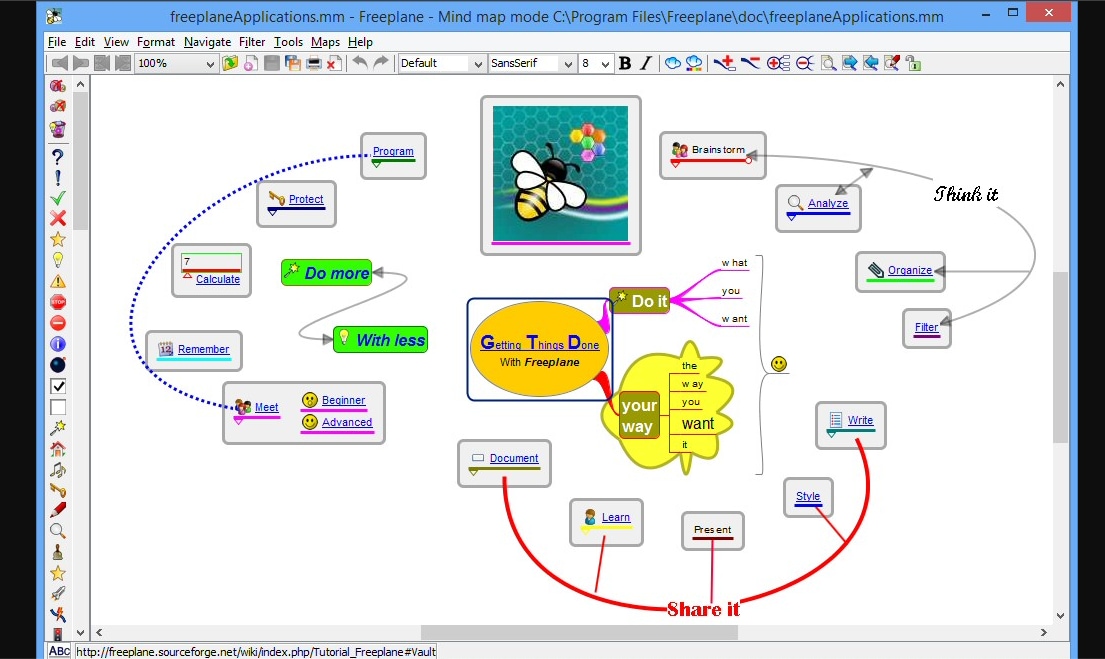
Task: Click the trash can remove-all-icons button
Action: tap(58, 129)
